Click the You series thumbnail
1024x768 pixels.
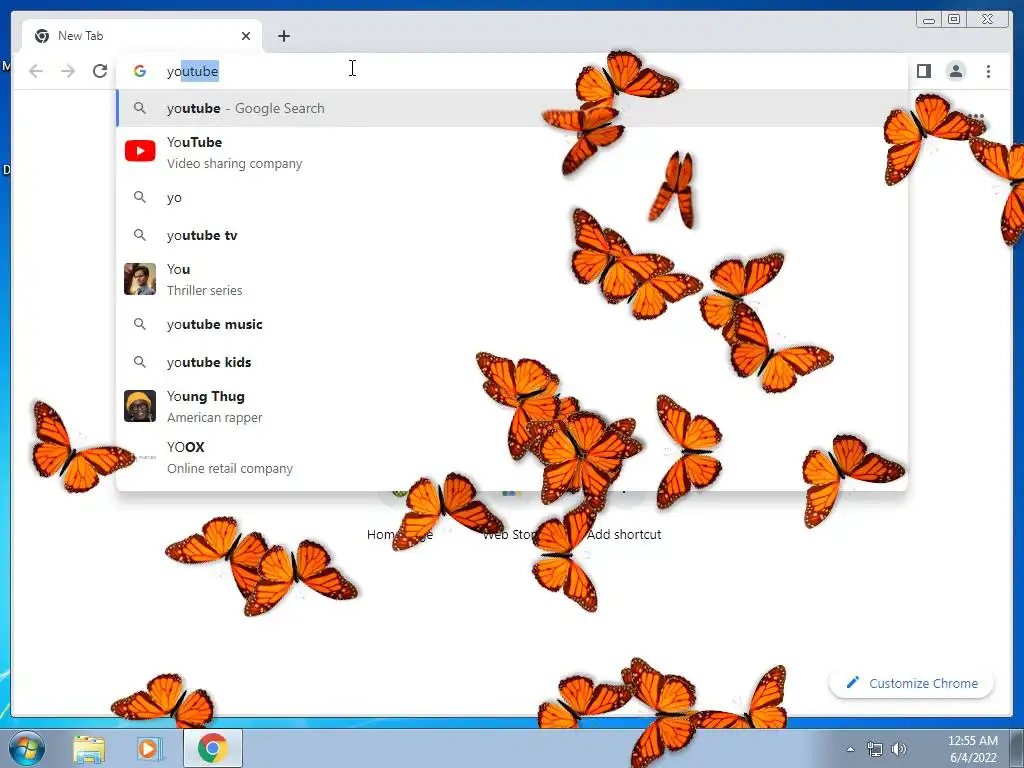(140, 279)
